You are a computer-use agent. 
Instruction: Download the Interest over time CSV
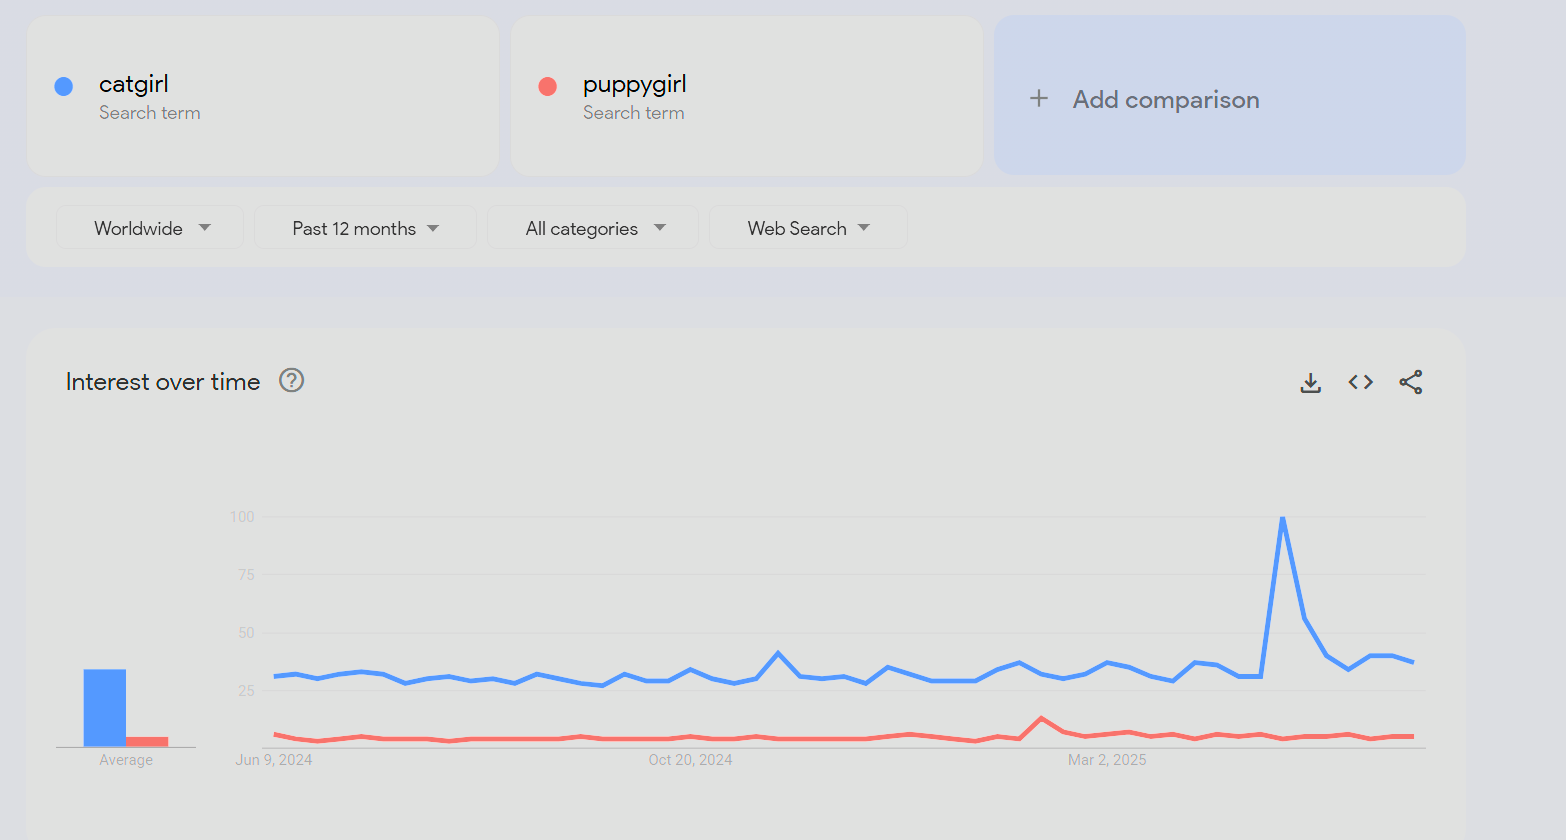1310,382
